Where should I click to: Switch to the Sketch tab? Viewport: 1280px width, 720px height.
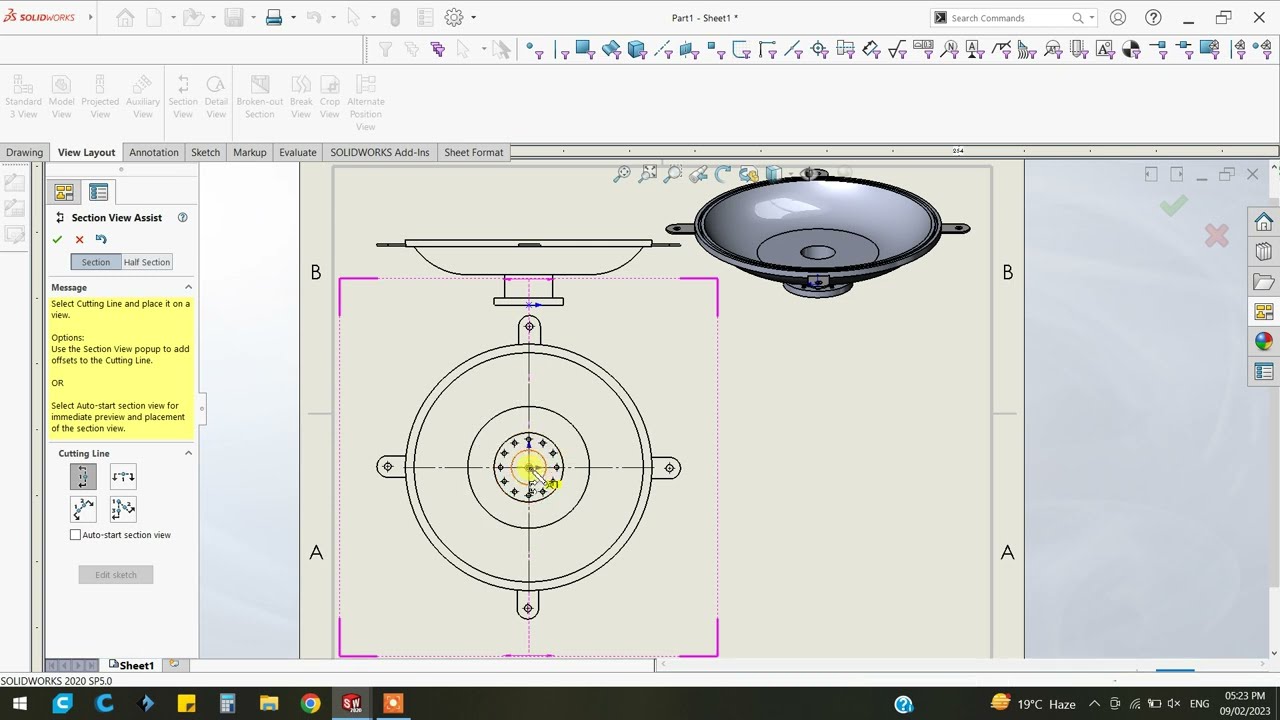pyautogui.click(x=205, y=152)
